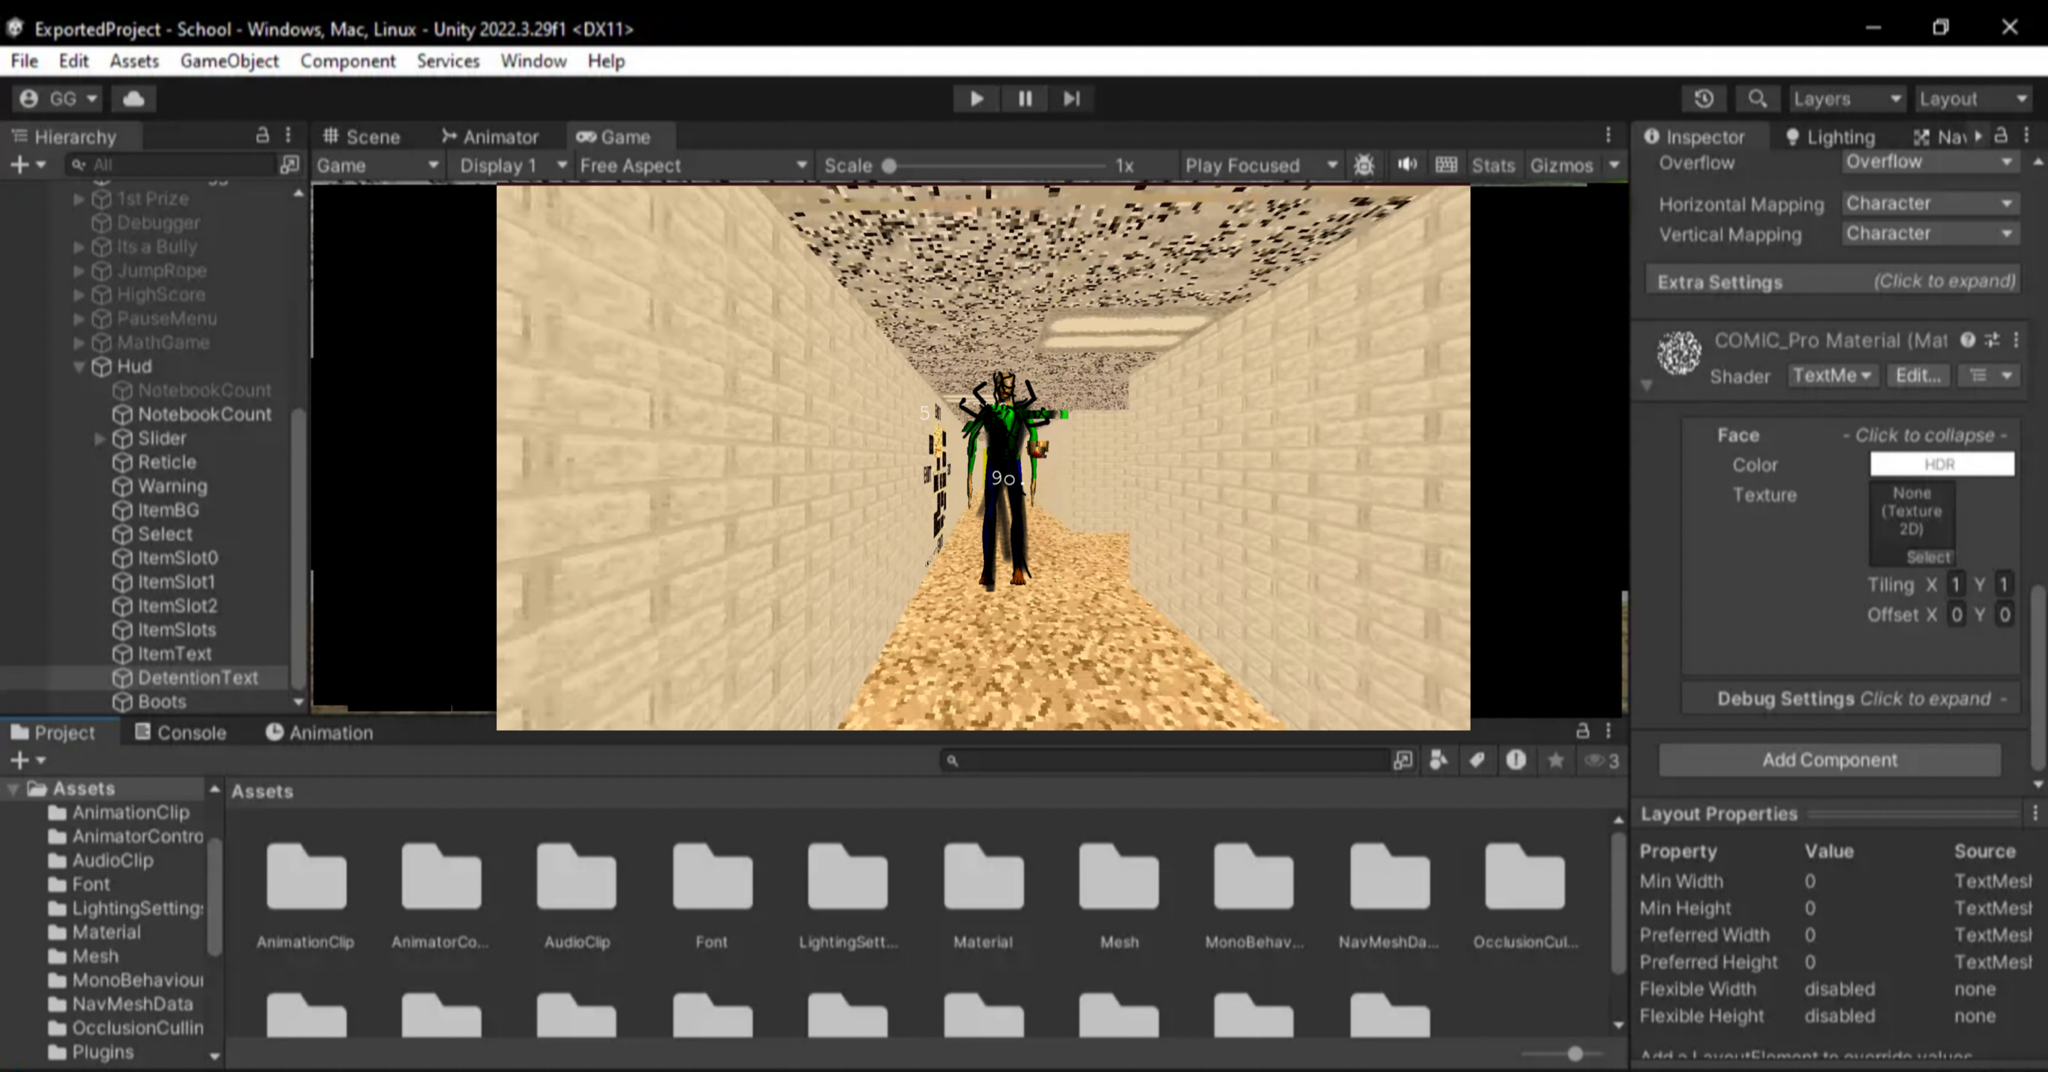Expand the Debug Settings section
This screenshot has width=2048, height=1072.
1853,699
